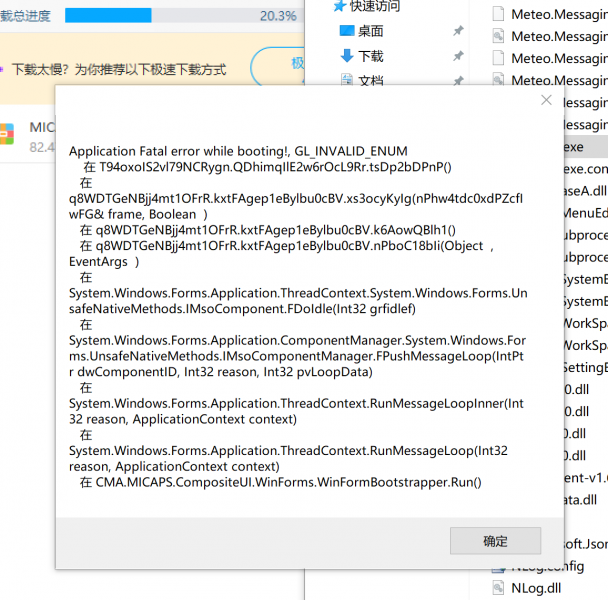
Task: Close the fatal error dialog with X
Action: 546,100
